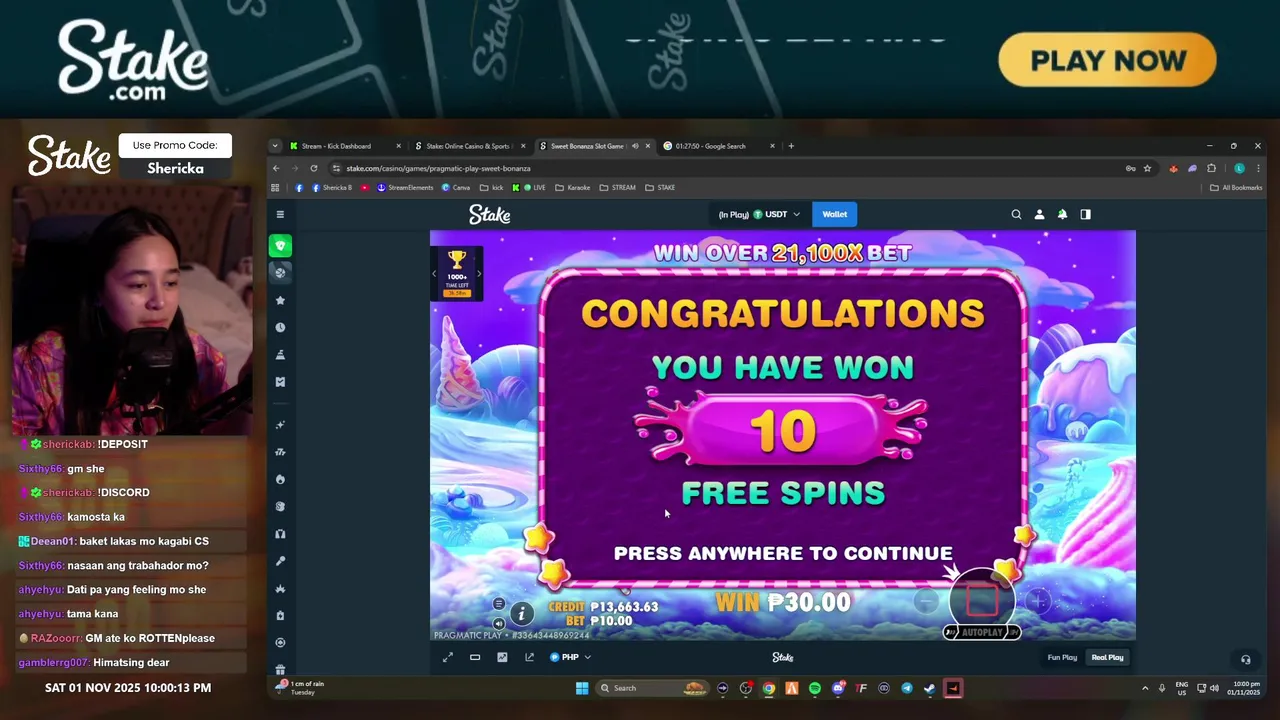Click the Wallet button

coord(835,214)
